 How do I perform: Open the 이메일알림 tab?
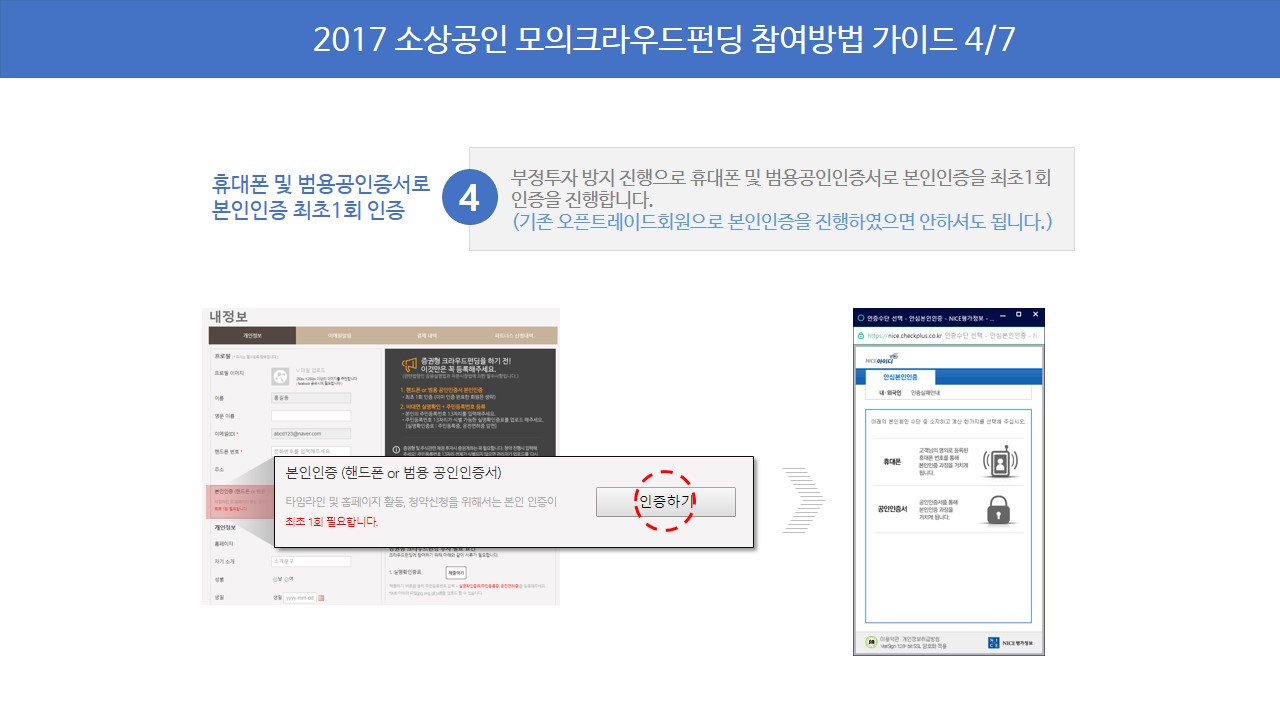point(338,336)
